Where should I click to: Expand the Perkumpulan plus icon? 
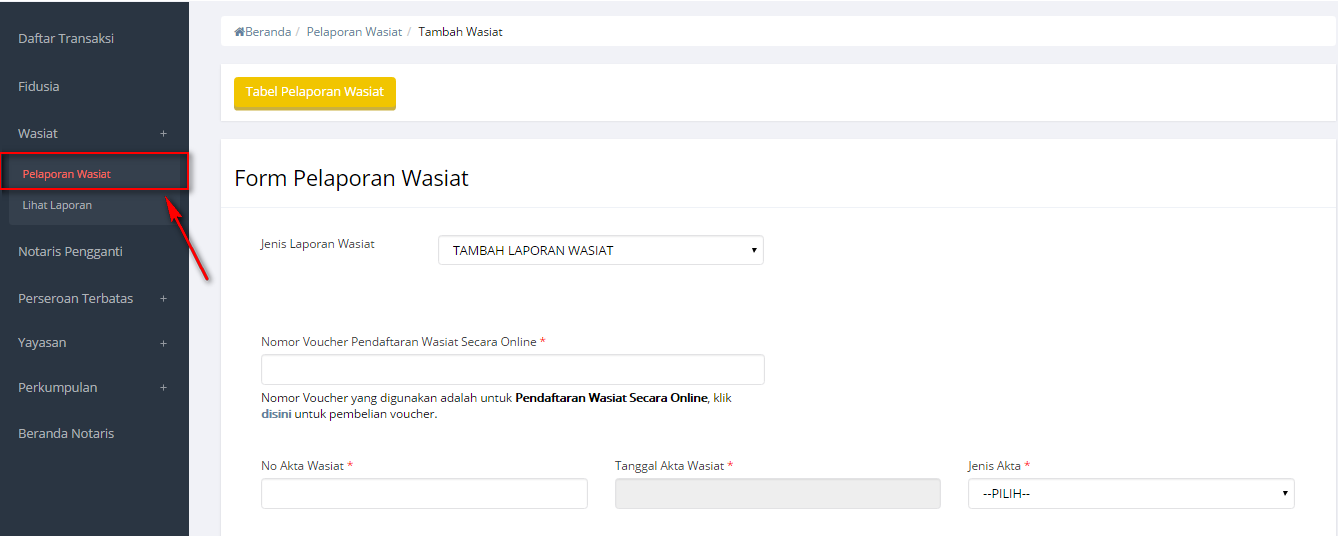click(x=163, y=388)
